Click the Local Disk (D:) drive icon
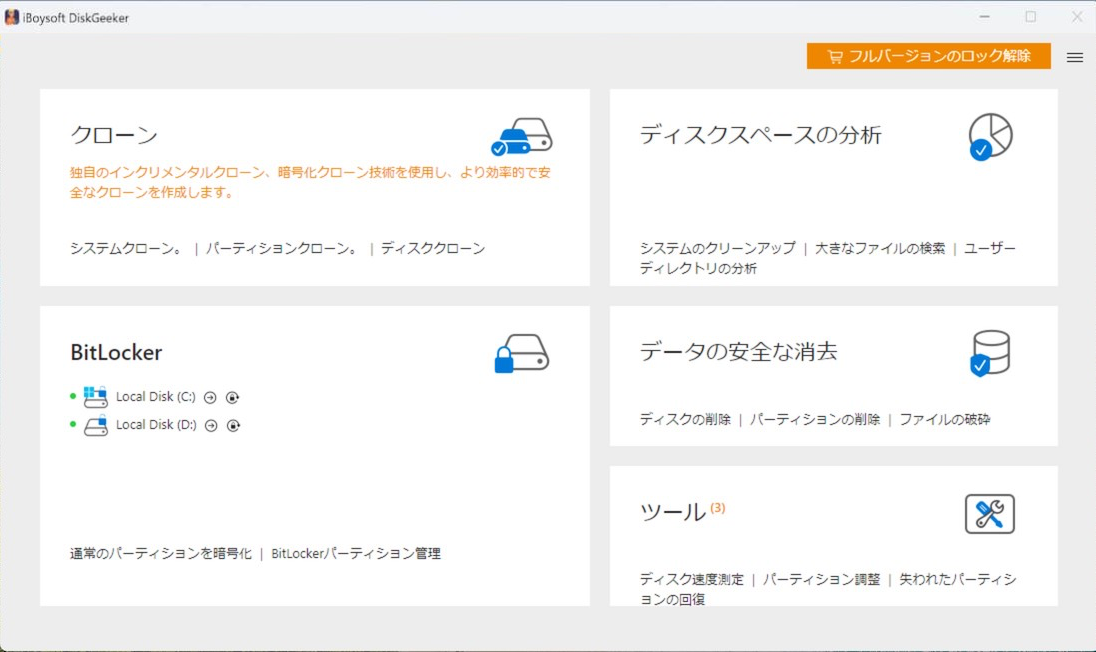Screen dimensions: 1096x652 click(x=96, y=425)
